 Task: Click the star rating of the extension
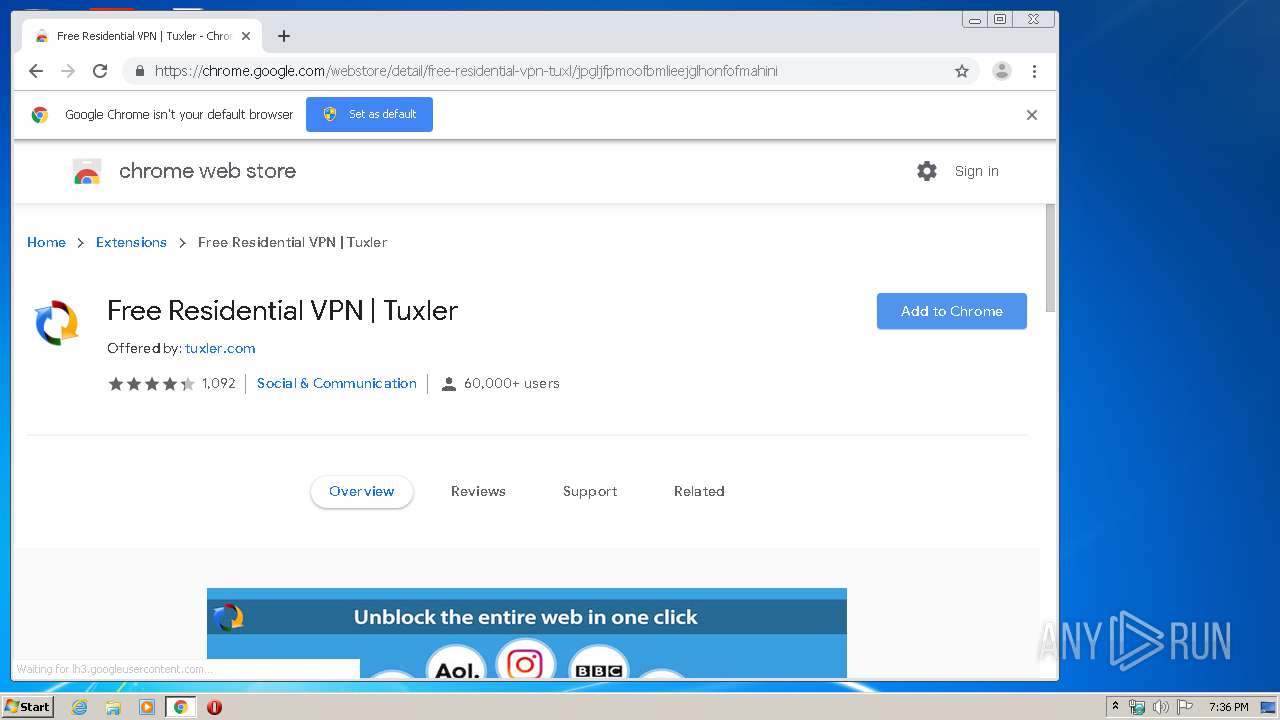[x=152, y=384]
